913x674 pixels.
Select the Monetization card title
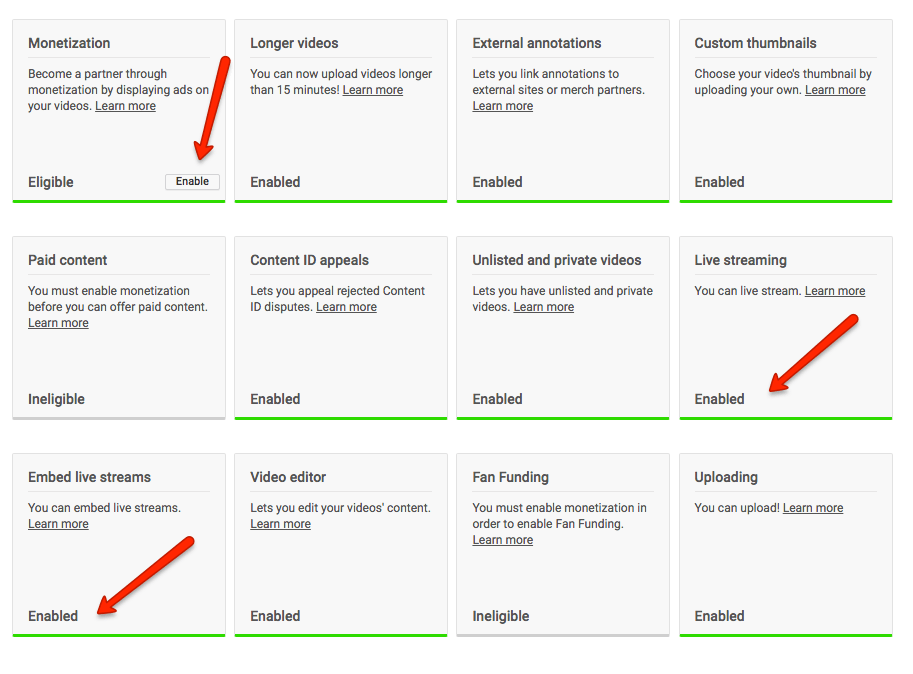coord(69,43)
